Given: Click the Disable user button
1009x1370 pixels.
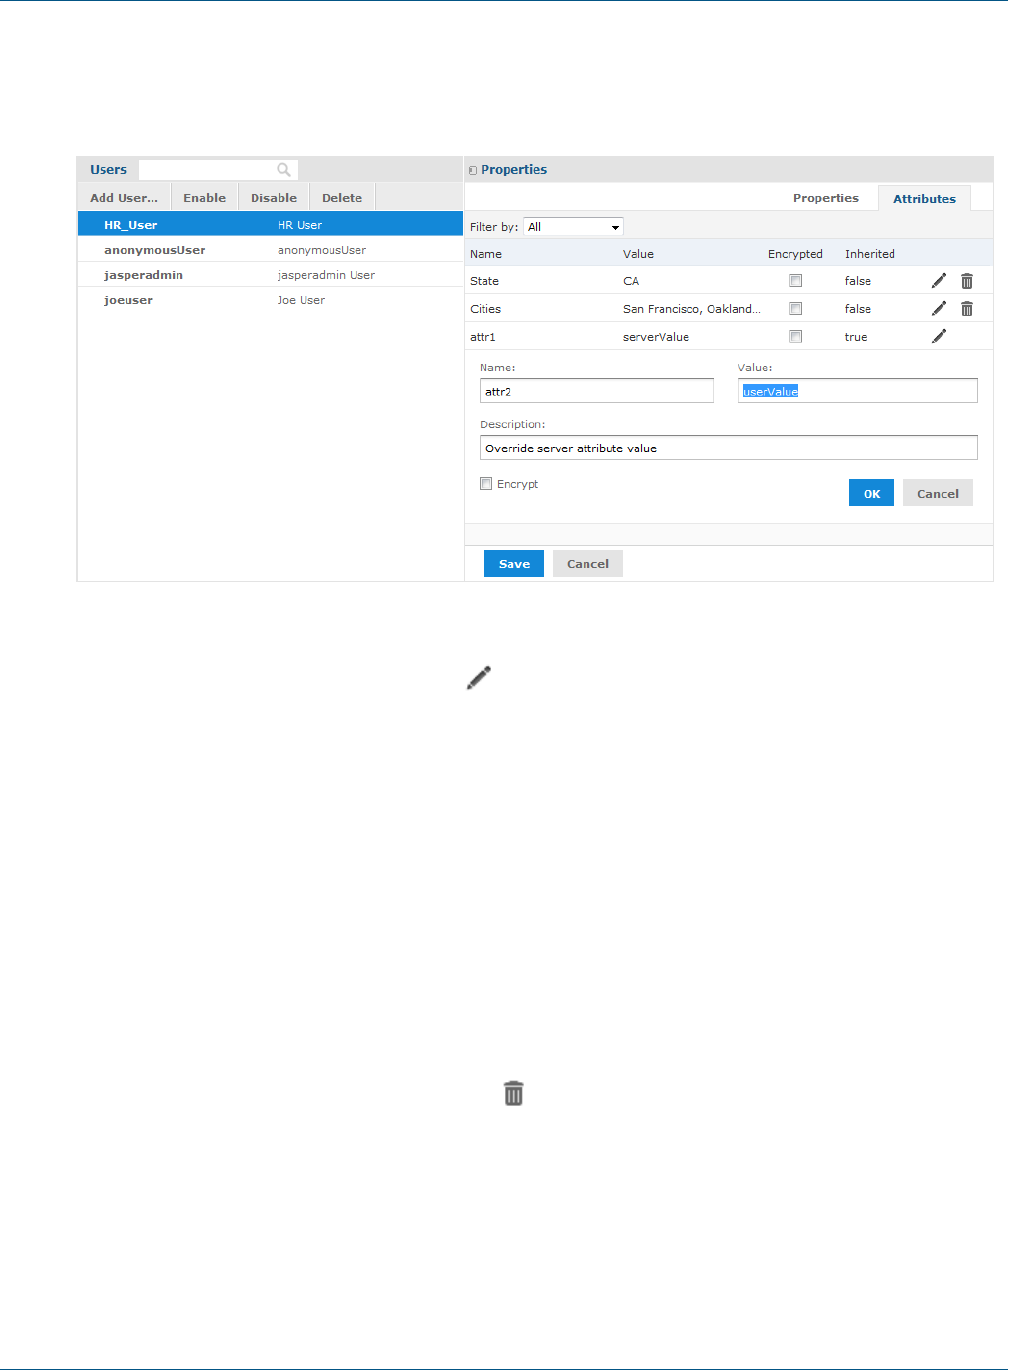Looking at the screenshot, I should [x=274, y=198].
